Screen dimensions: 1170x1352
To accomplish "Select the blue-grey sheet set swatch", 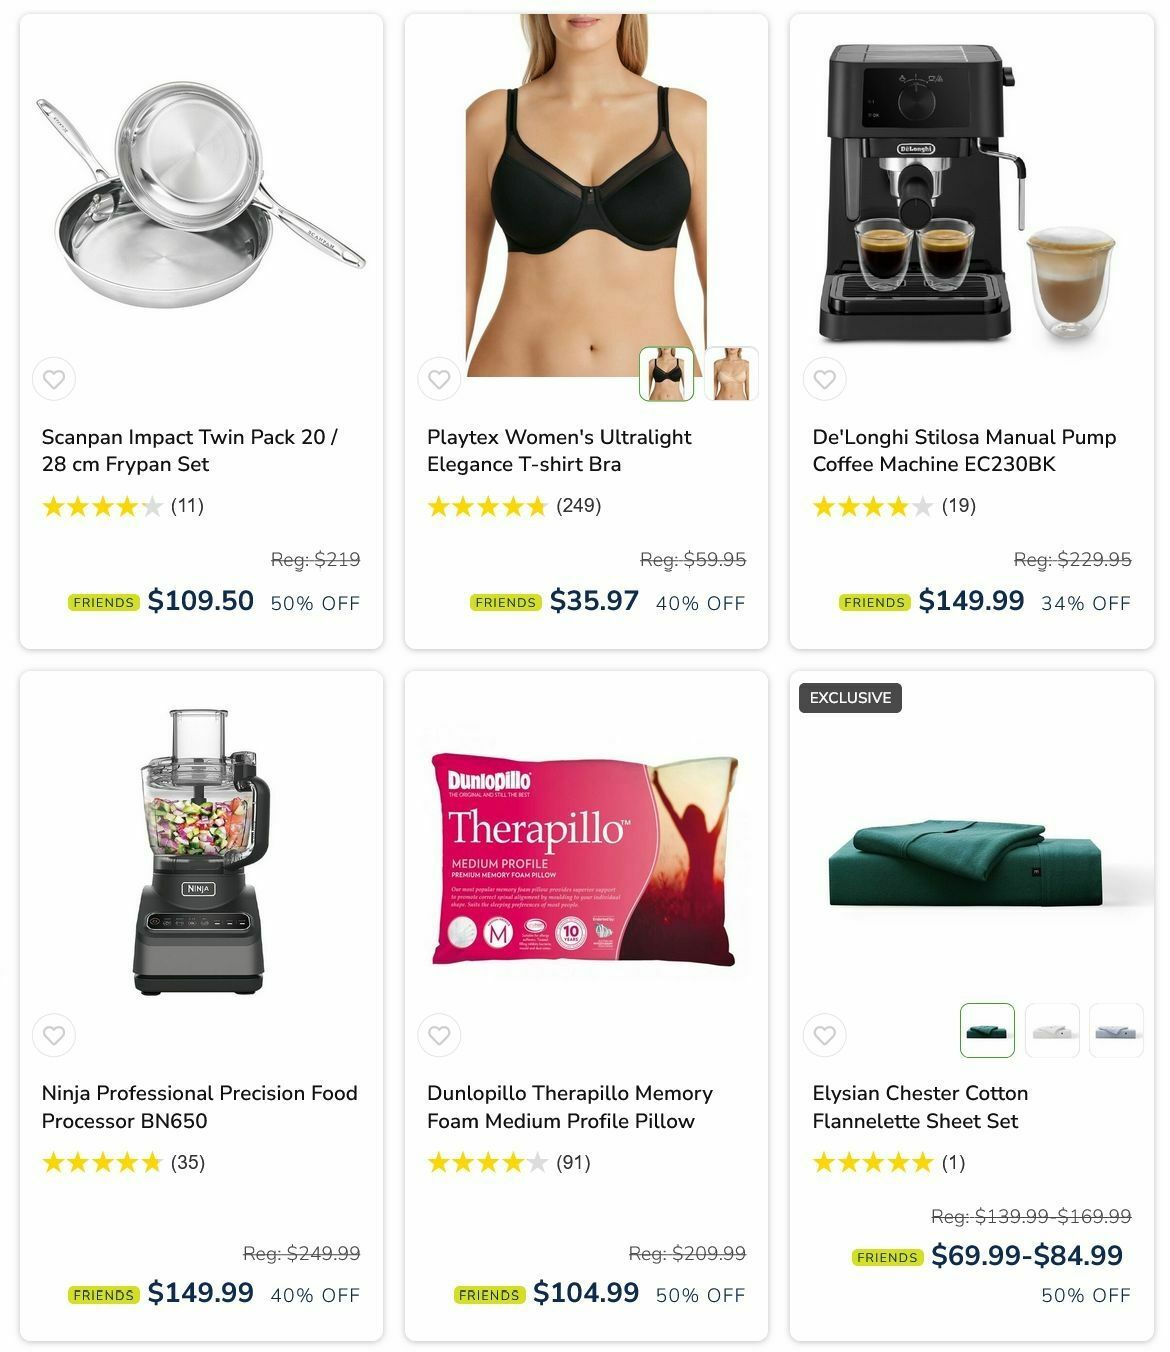I will pos(1116,1030).
